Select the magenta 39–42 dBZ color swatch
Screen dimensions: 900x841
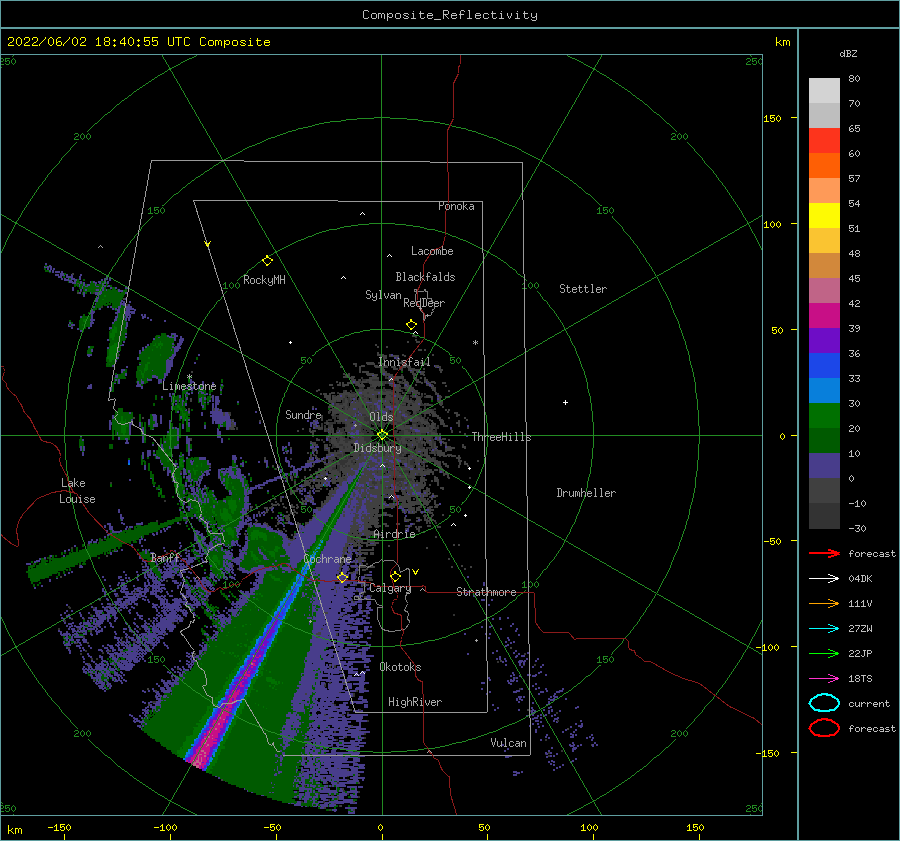pos(824,316)
